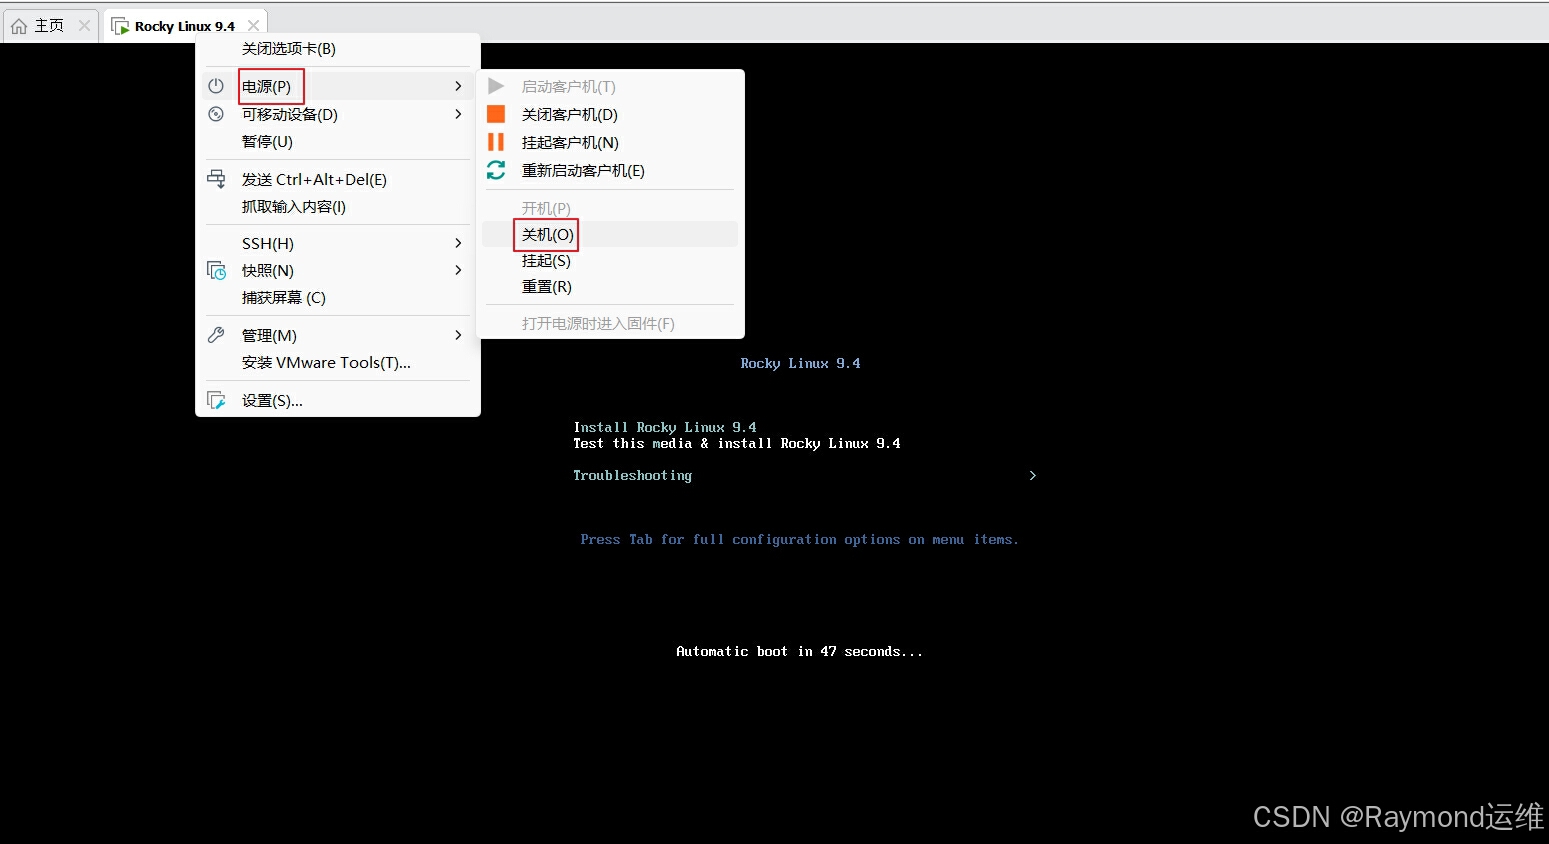Viewport: 1549px width, 844px height.
Task: Select Install Rocky Linux 9.4 boot option
Action: coord(665,427)
